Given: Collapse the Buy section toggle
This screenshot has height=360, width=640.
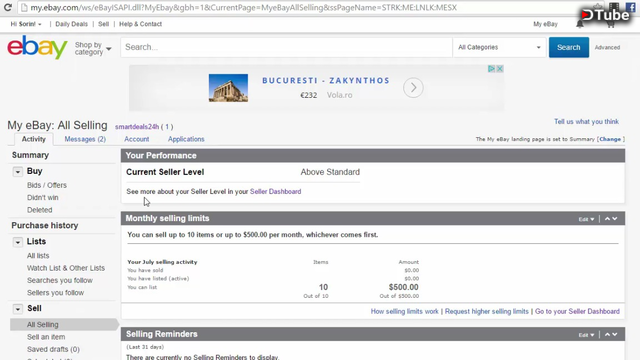Looking at the screenshot, I should point(18,171).
